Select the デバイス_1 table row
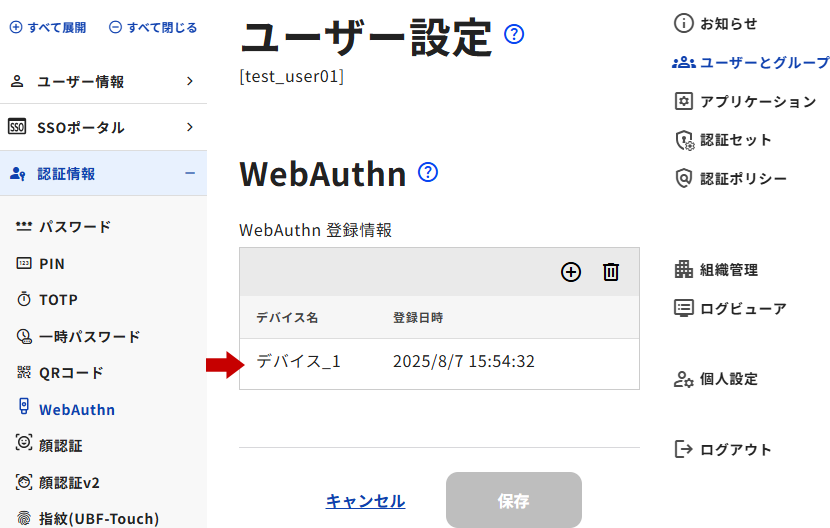The image size is (830, 528). (x=439, y=362)
